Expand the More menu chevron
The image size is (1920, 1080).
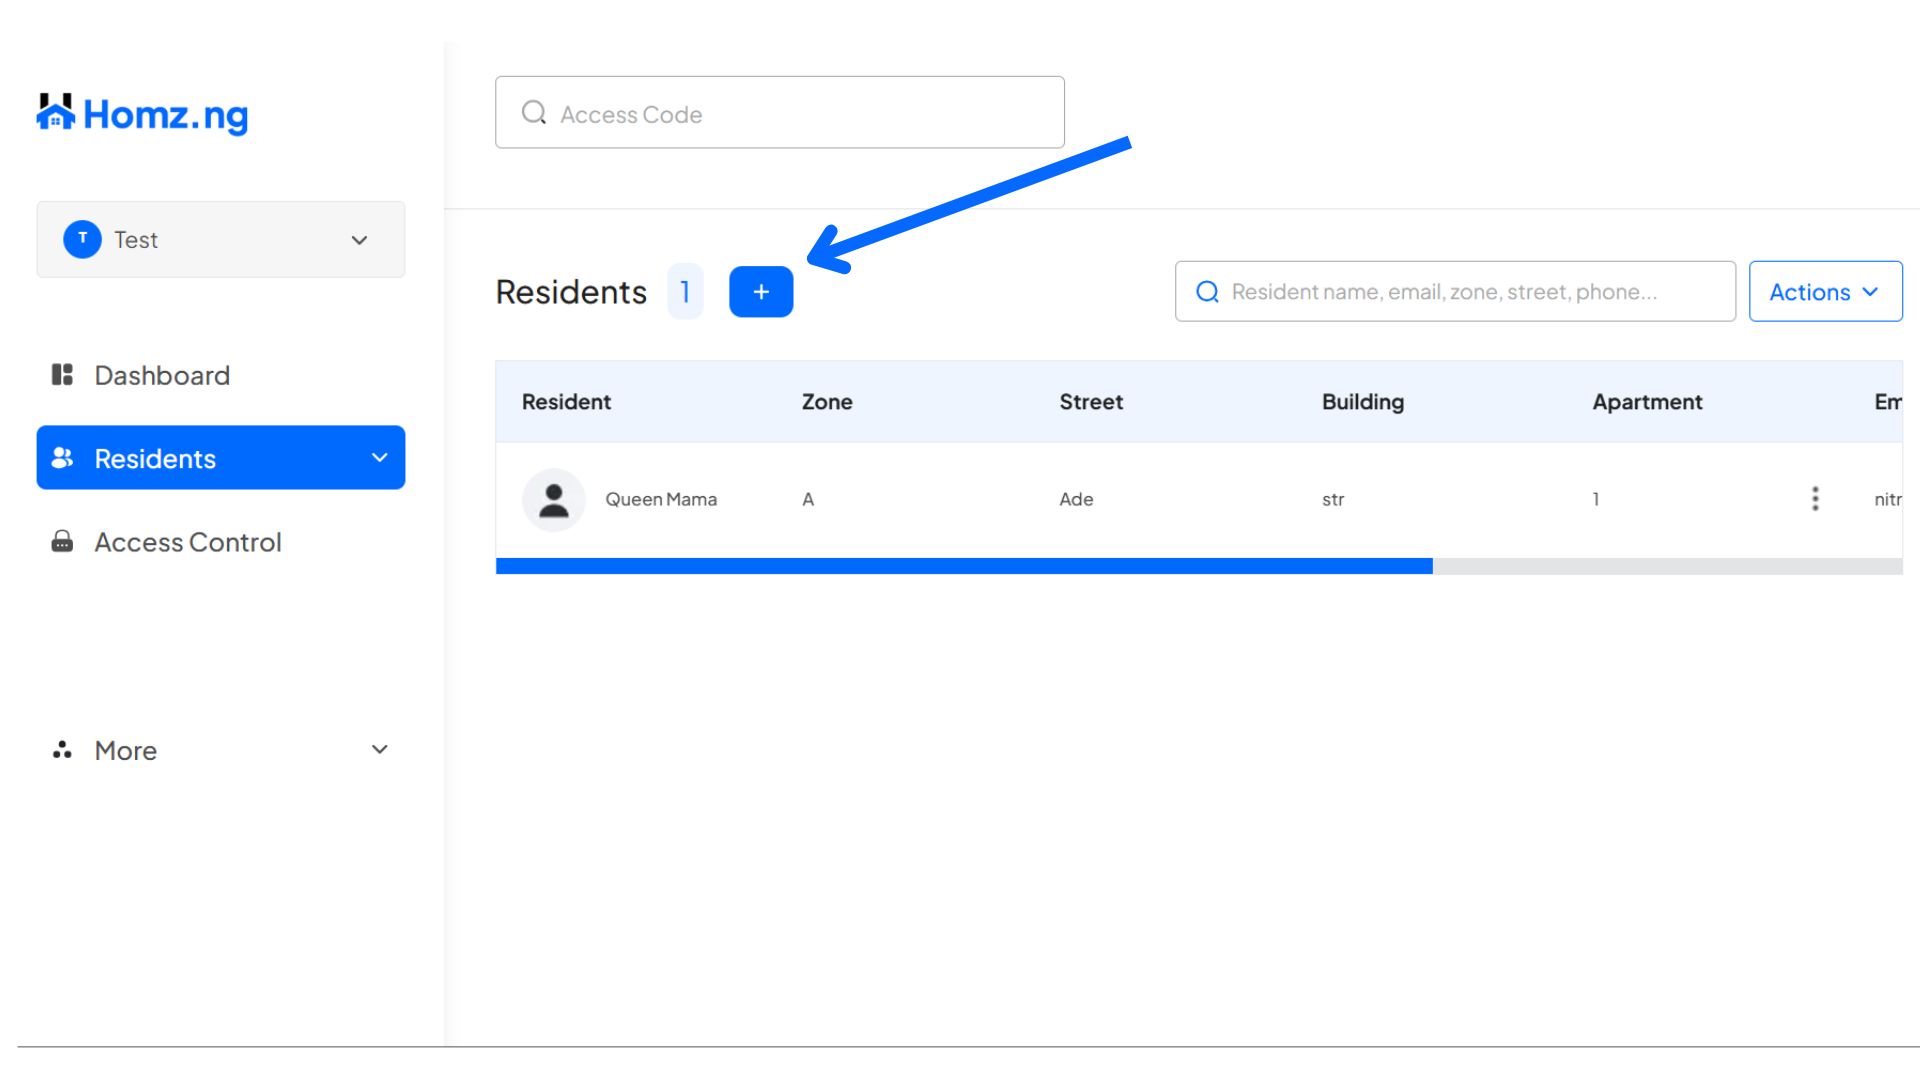(x=380, y=750)
